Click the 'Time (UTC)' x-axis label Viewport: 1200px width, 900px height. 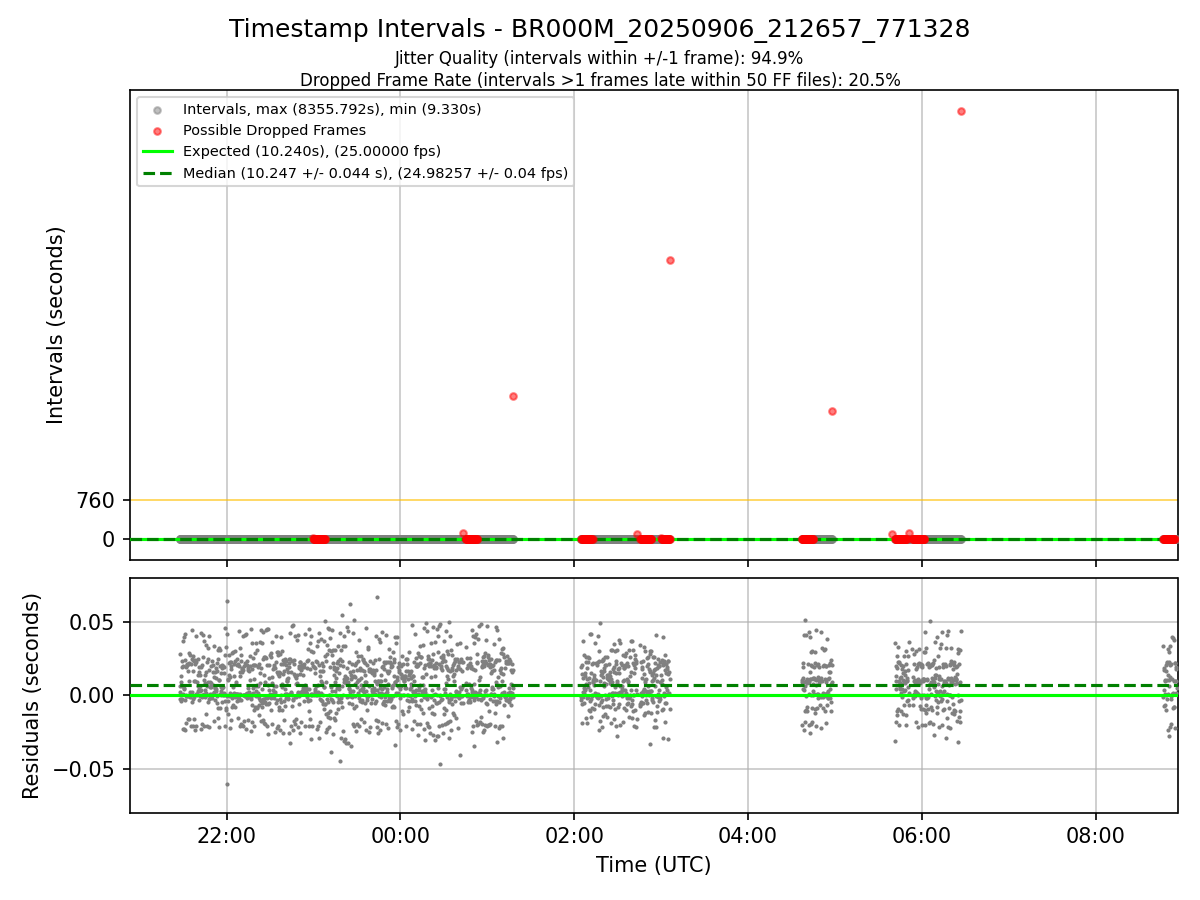654,865
